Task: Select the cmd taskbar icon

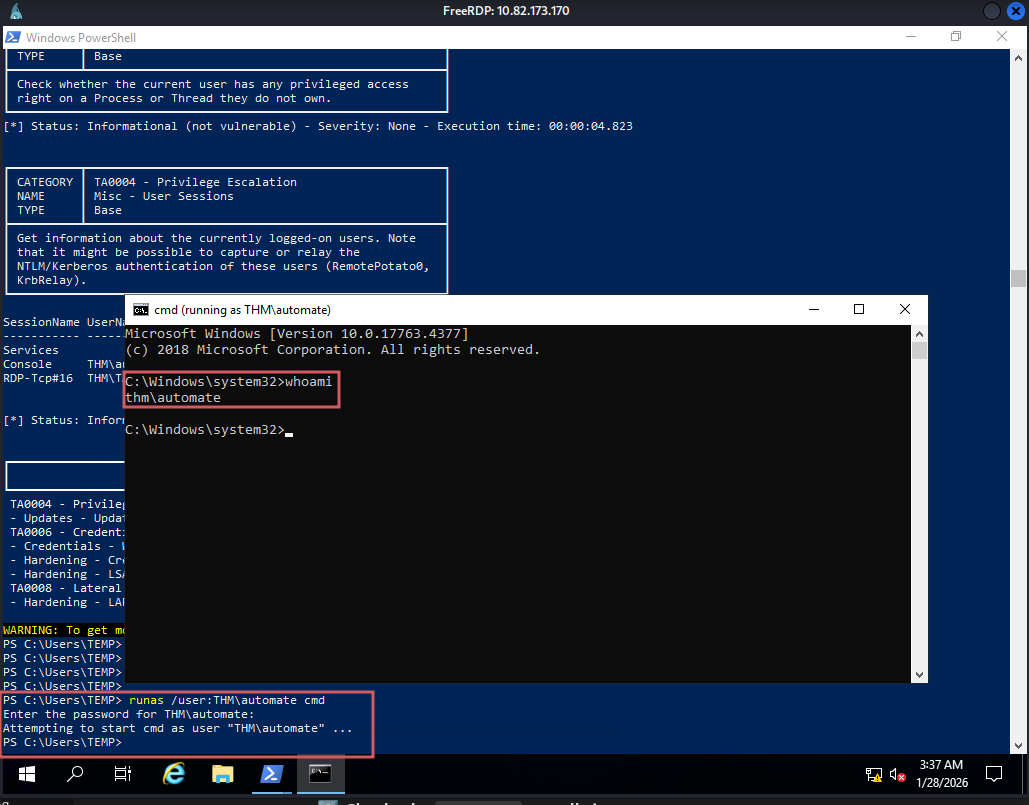Action: click(320, 773)
